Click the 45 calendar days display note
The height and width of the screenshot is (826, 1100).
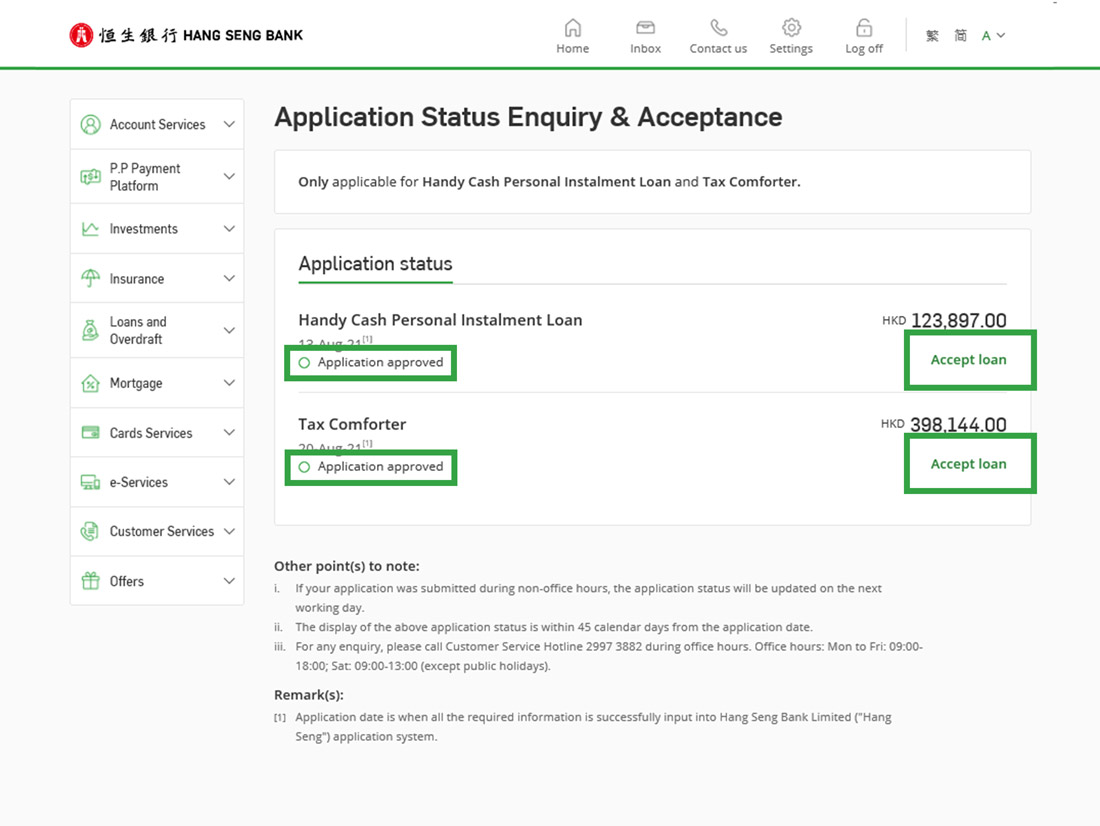coord(554,627)
